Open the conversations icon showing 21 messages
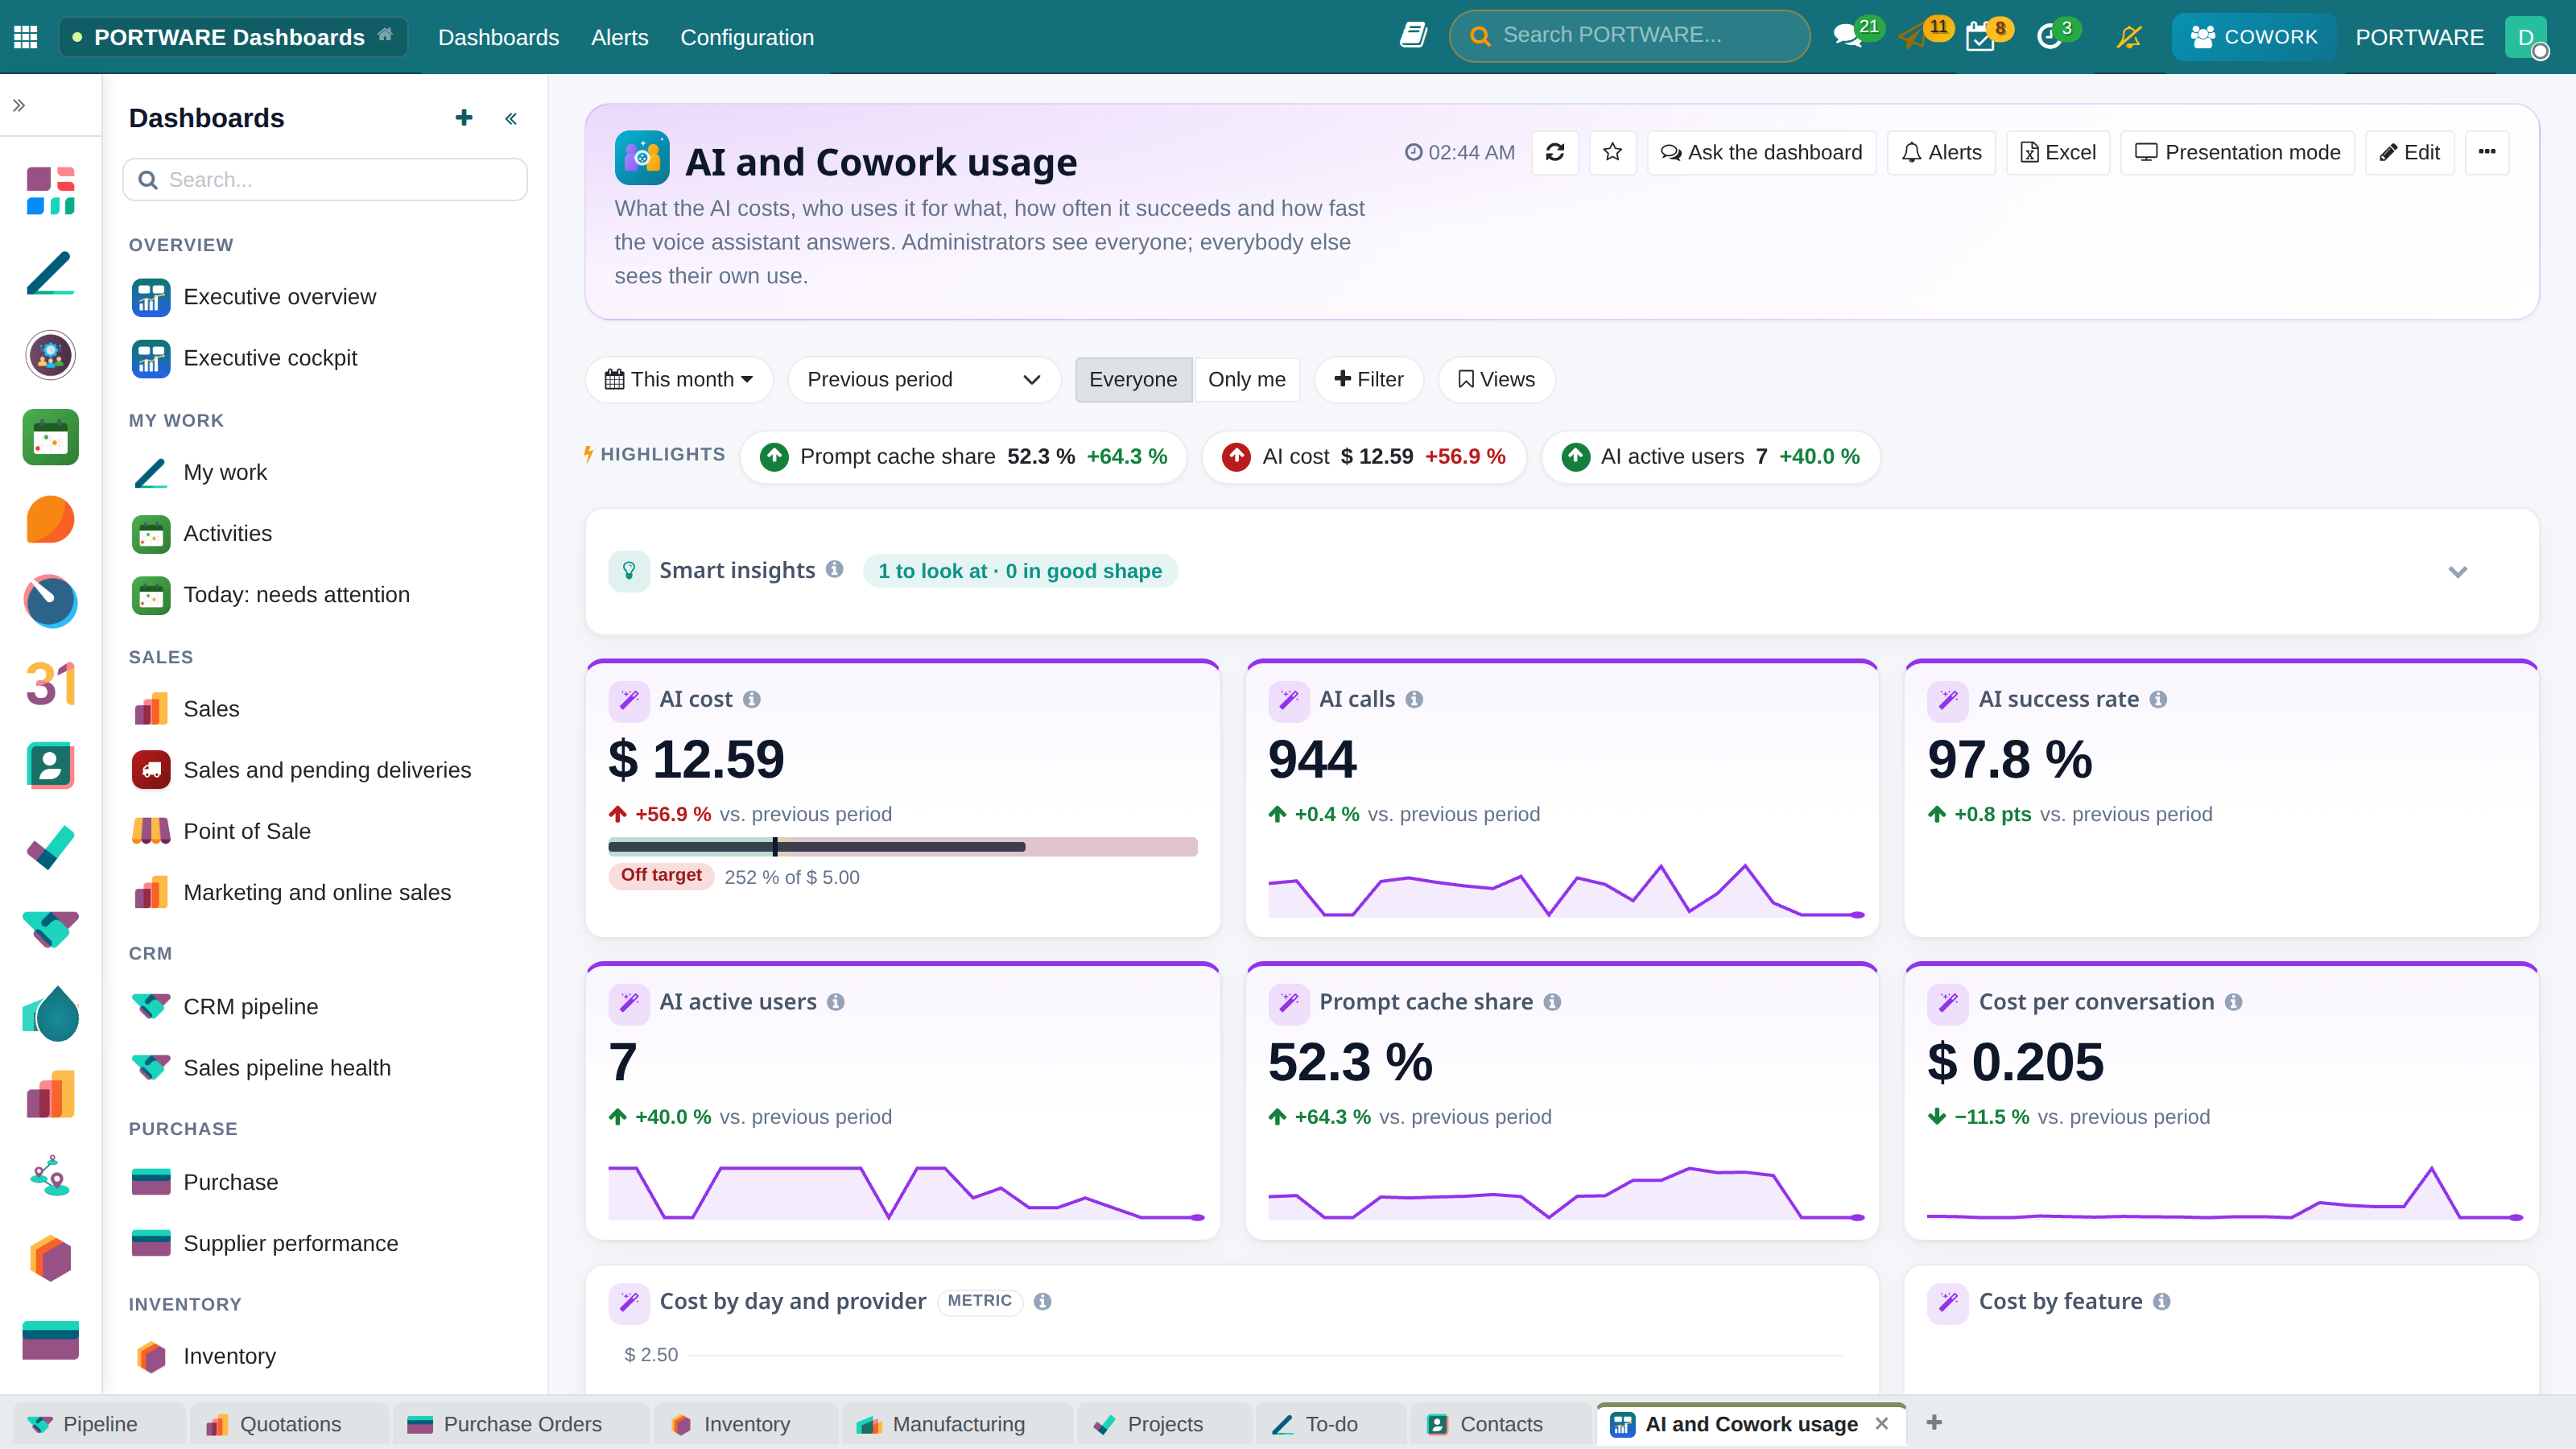Image resolution: width=2576 pixels, height=1449 pixels. pyautogui.click(x=1848, y=37)
